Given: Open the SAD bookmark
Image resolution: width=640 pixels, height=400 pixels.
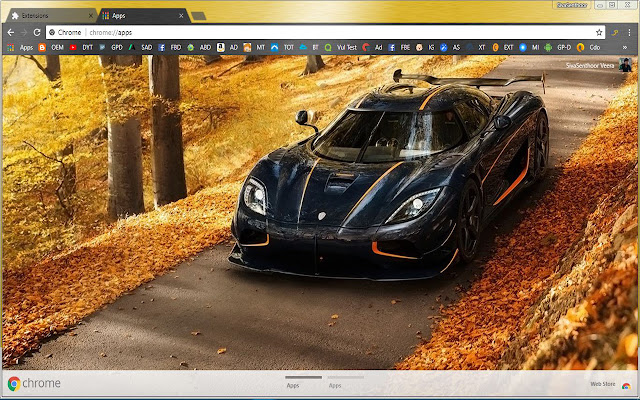Looking at the screenshot, I should pyautogui.click(x=140, y=47).
